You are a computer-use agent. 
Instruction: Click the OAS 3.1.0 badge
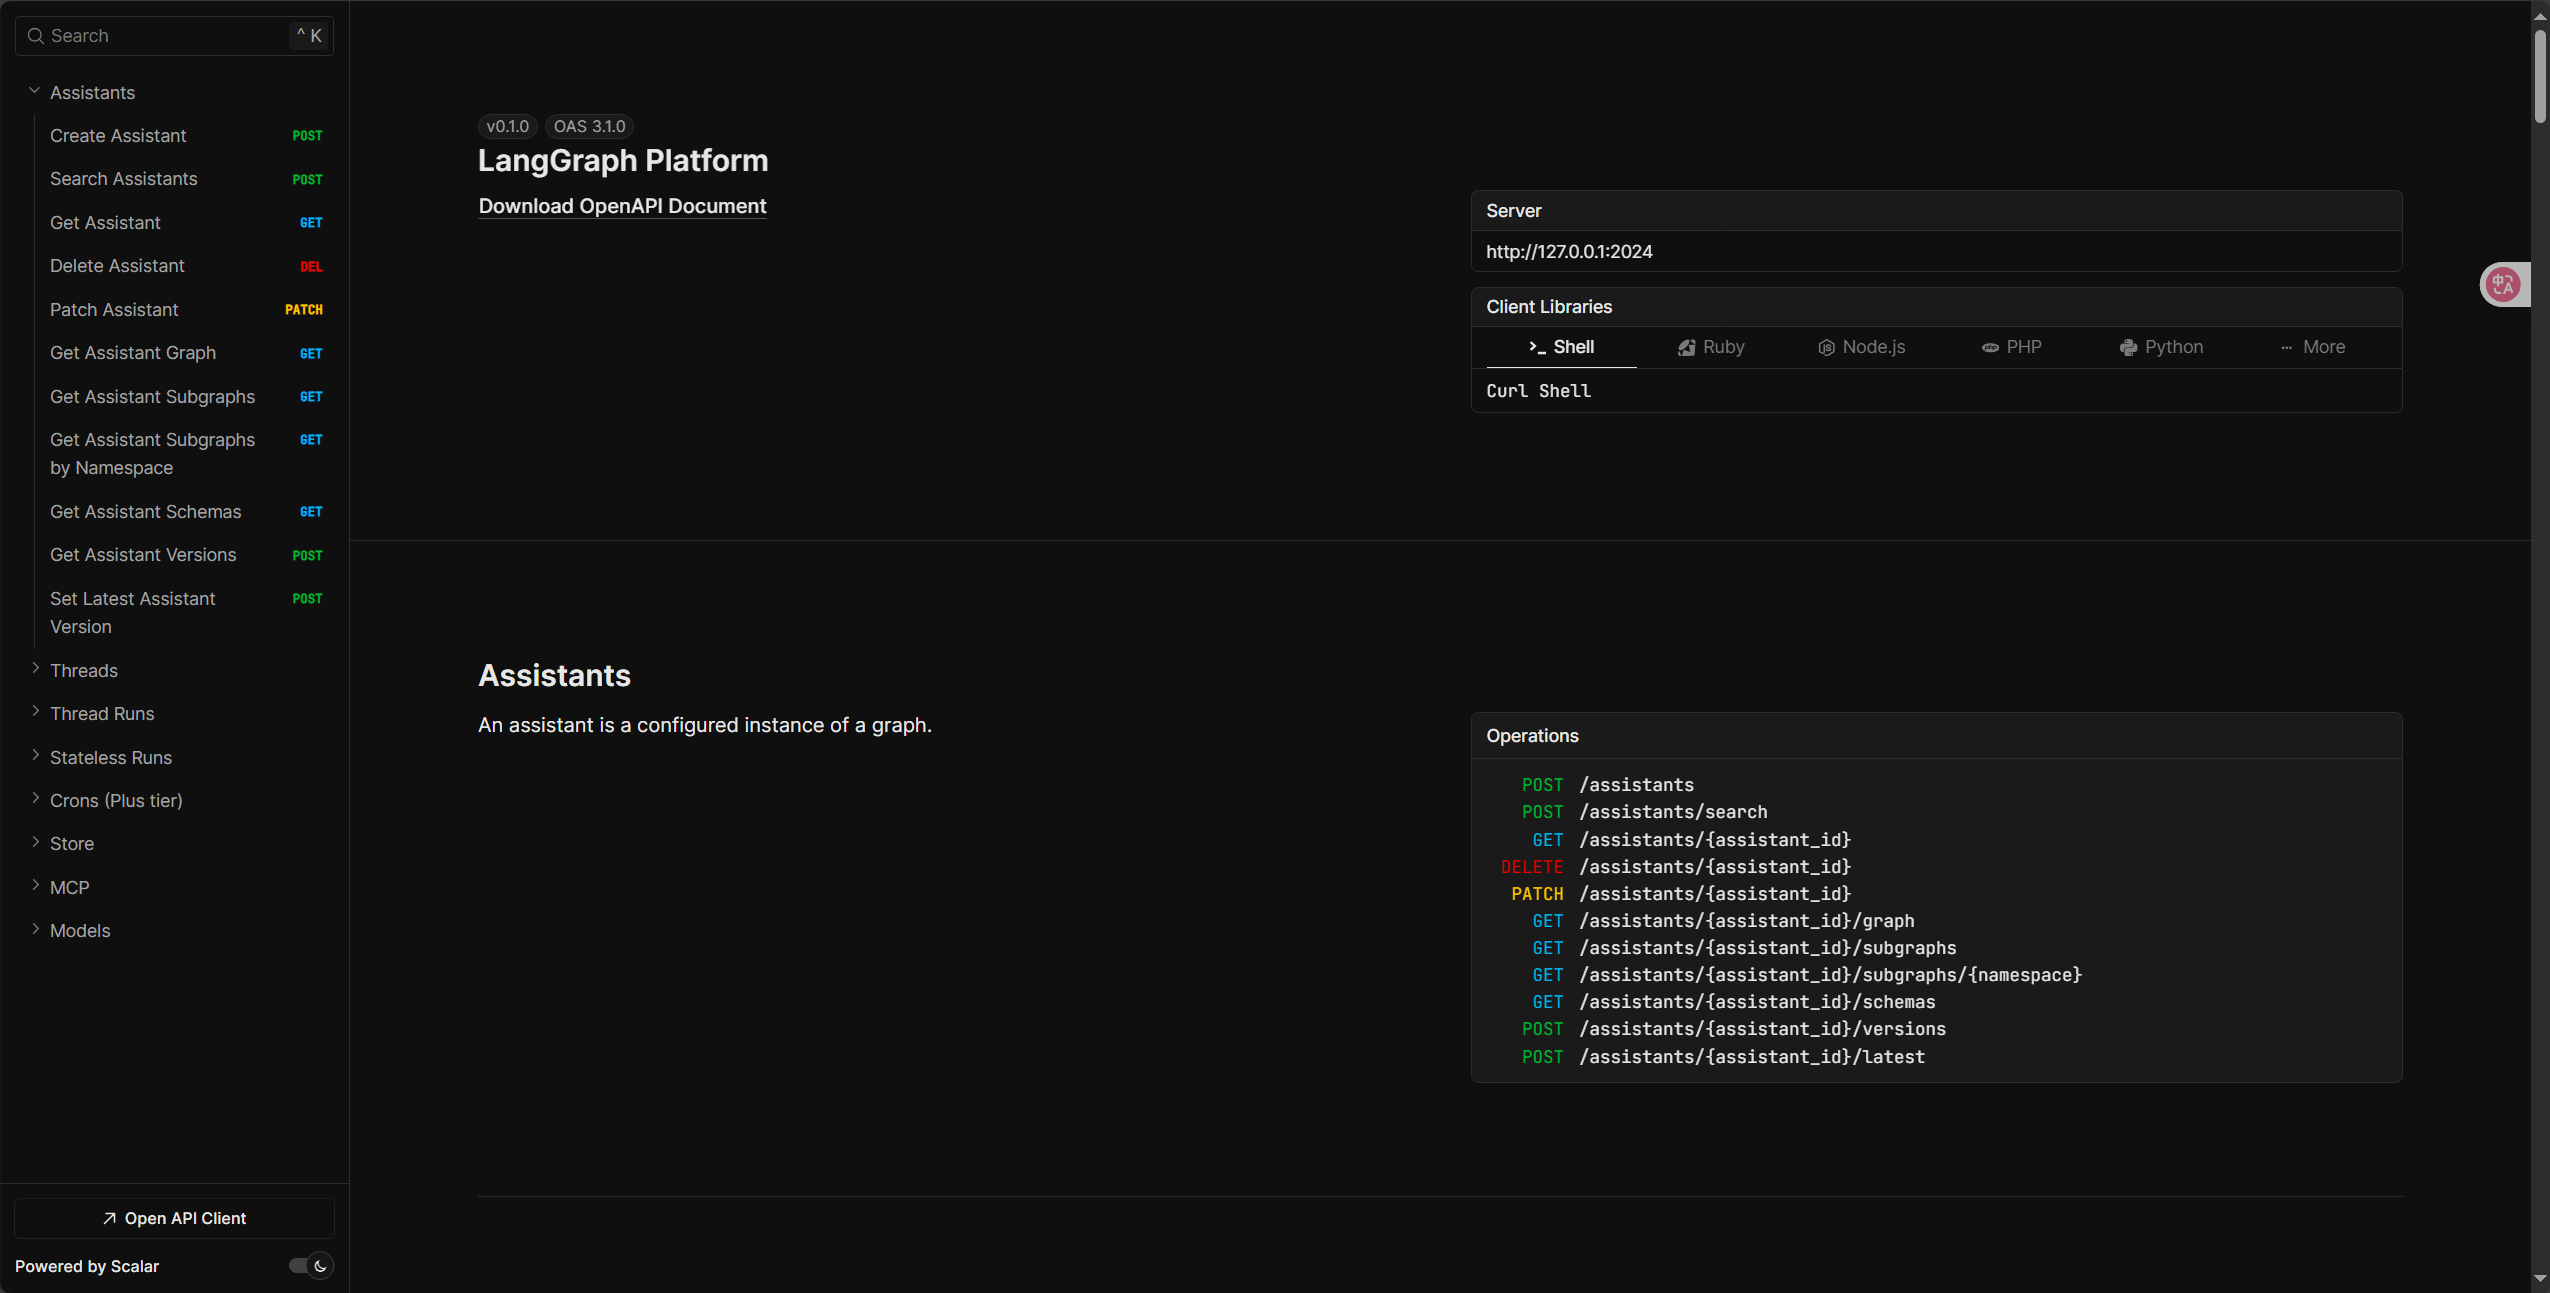click(589, 127)
